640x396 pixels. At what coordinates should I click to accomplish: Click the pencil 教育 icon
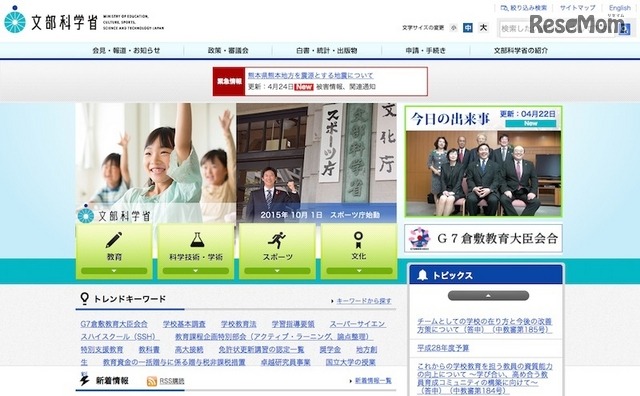114,240
